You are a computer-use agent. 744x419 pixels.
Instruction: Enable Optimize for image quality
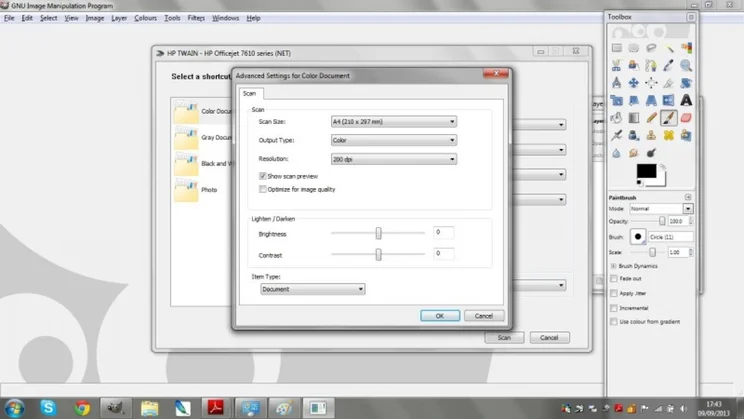coord(263,188)
